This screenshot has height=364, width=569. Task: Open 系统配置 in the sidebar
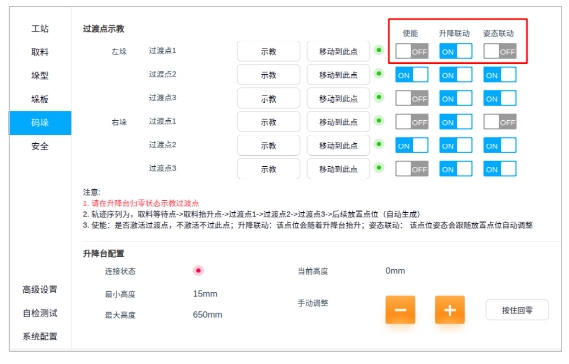click(40, 337)
